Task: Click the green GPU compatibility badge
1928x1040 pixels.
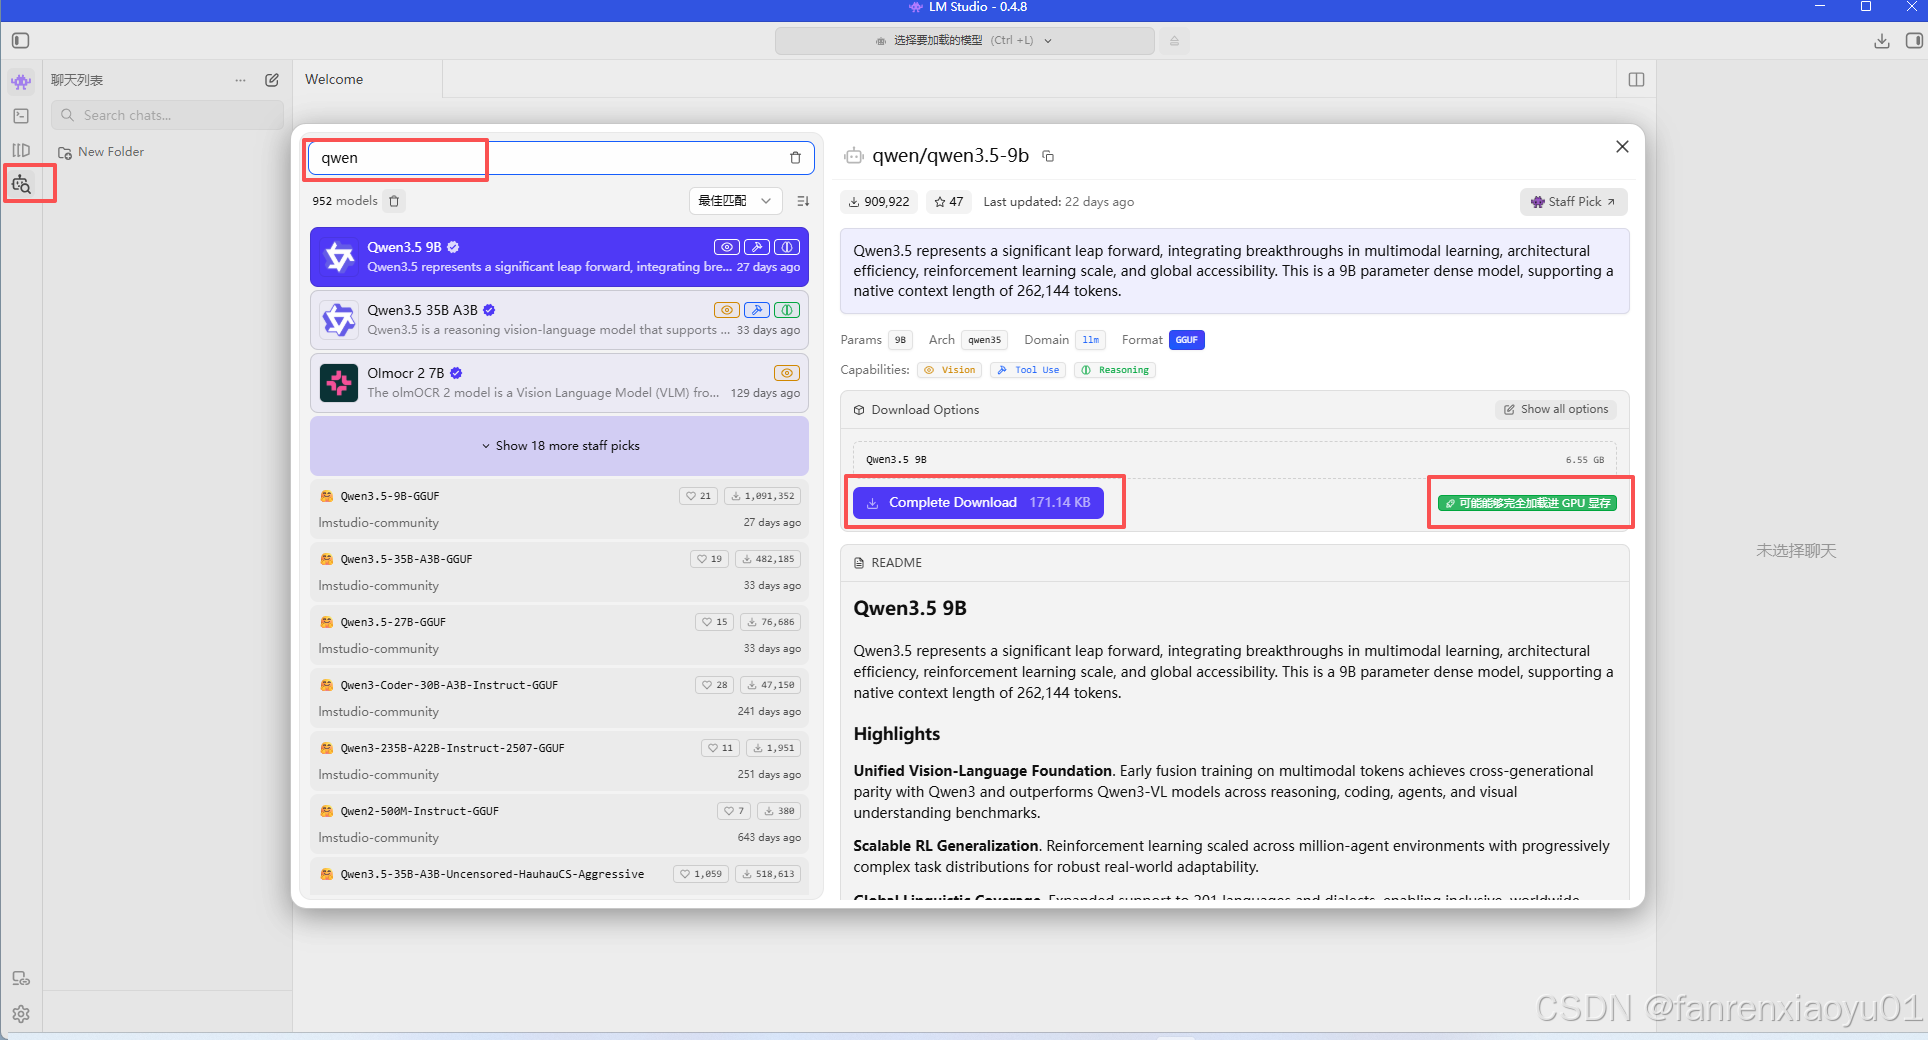Action: click(x=1527, y=503)
